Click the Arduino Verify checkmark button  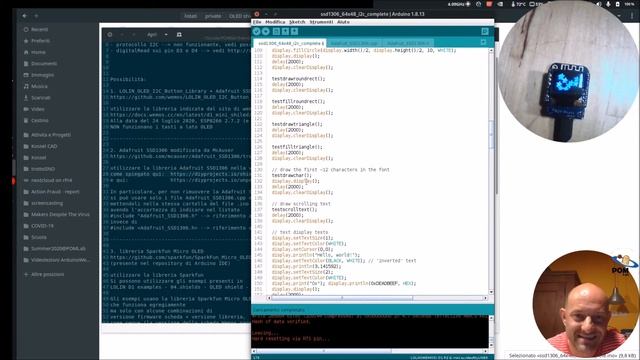[x=256, y=31]
